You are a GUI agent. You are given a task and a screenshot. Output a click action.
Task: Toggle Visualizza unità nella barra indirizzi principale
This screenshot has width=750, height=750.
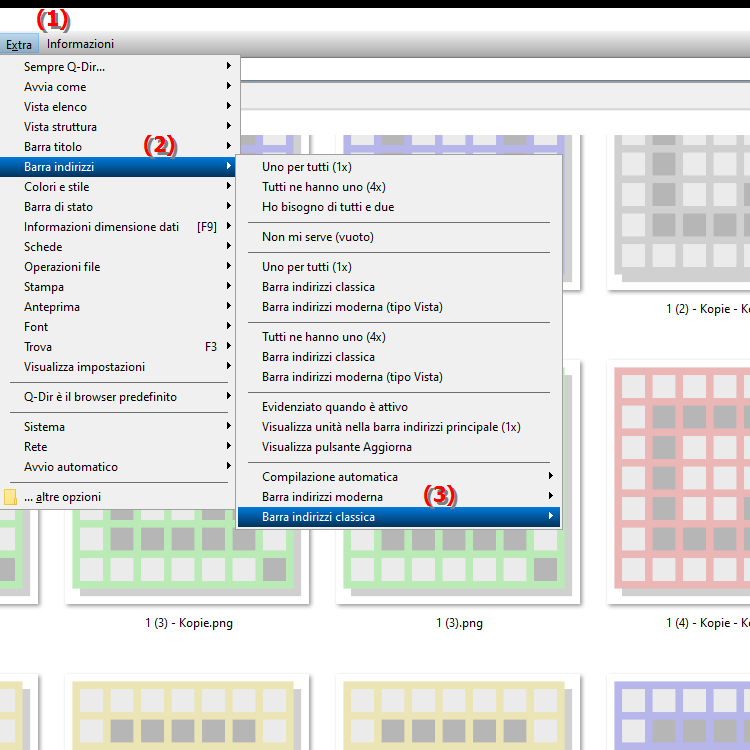click(x=398, y=427)
